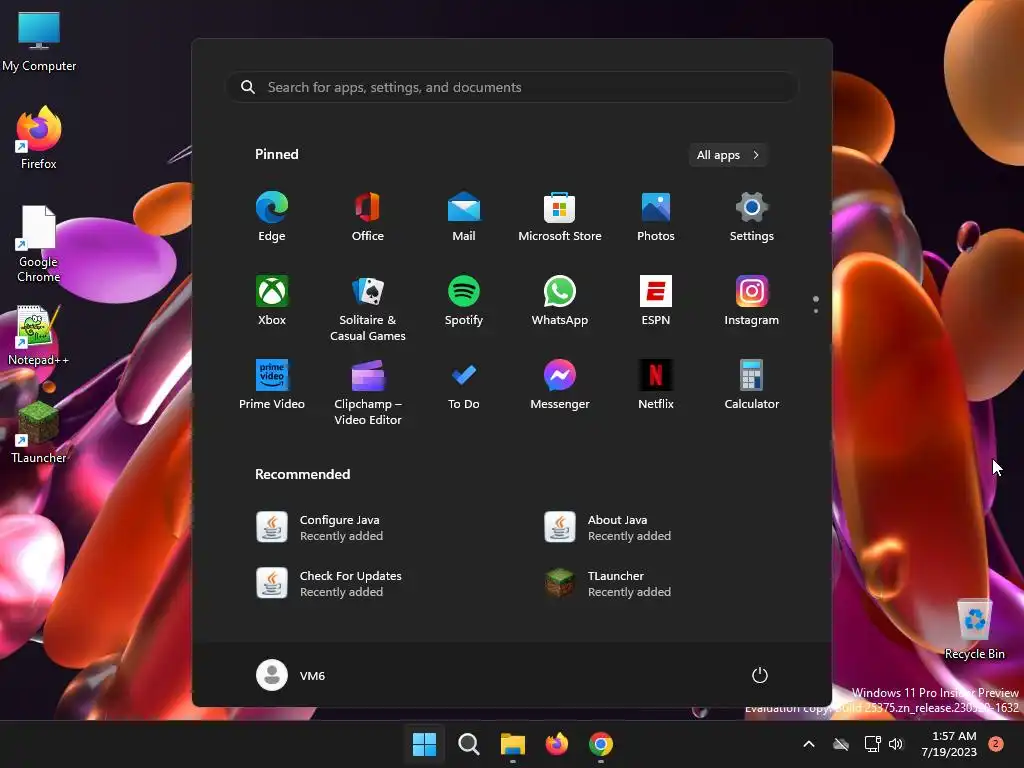Screen dimensions: 1024x768
Task: Open Microsoft Store
Action: [560, 217]
